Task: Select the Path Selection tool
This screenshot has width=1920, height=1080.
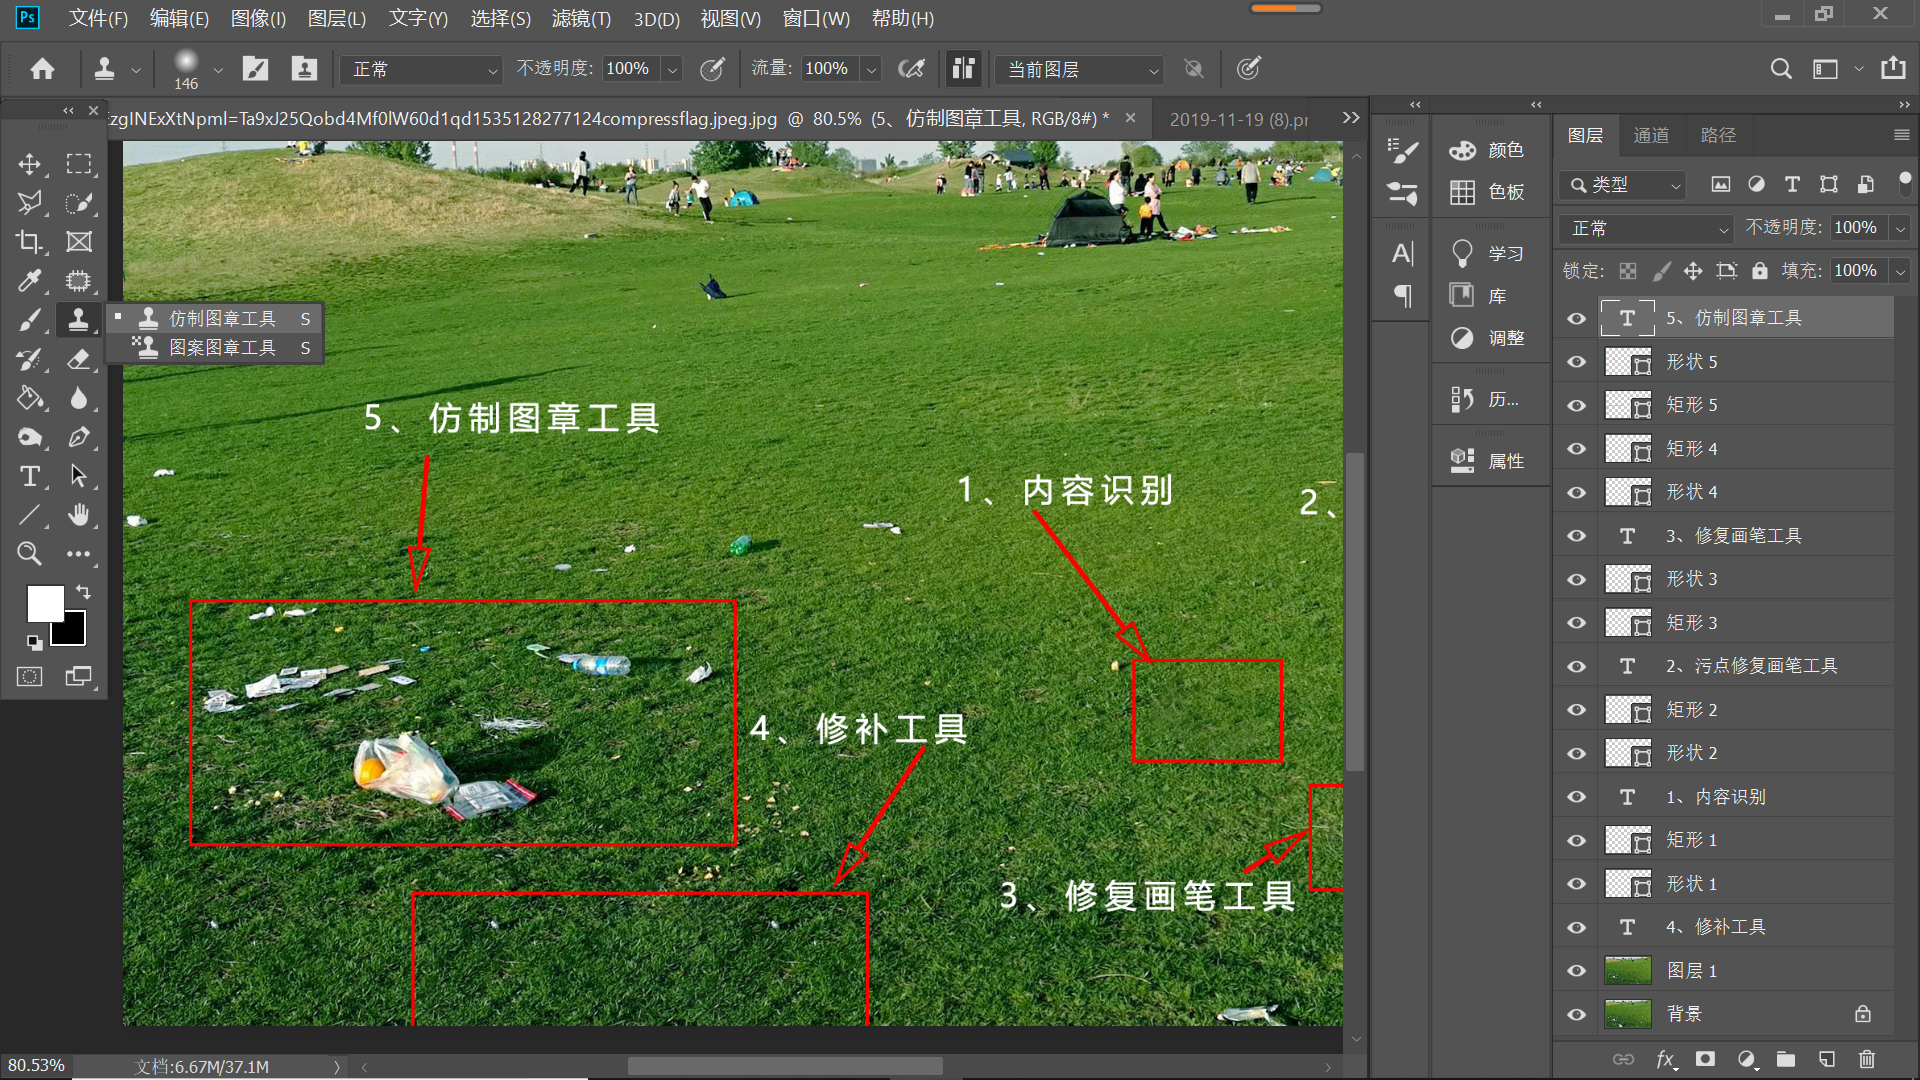Action: [x=79, y=476]
